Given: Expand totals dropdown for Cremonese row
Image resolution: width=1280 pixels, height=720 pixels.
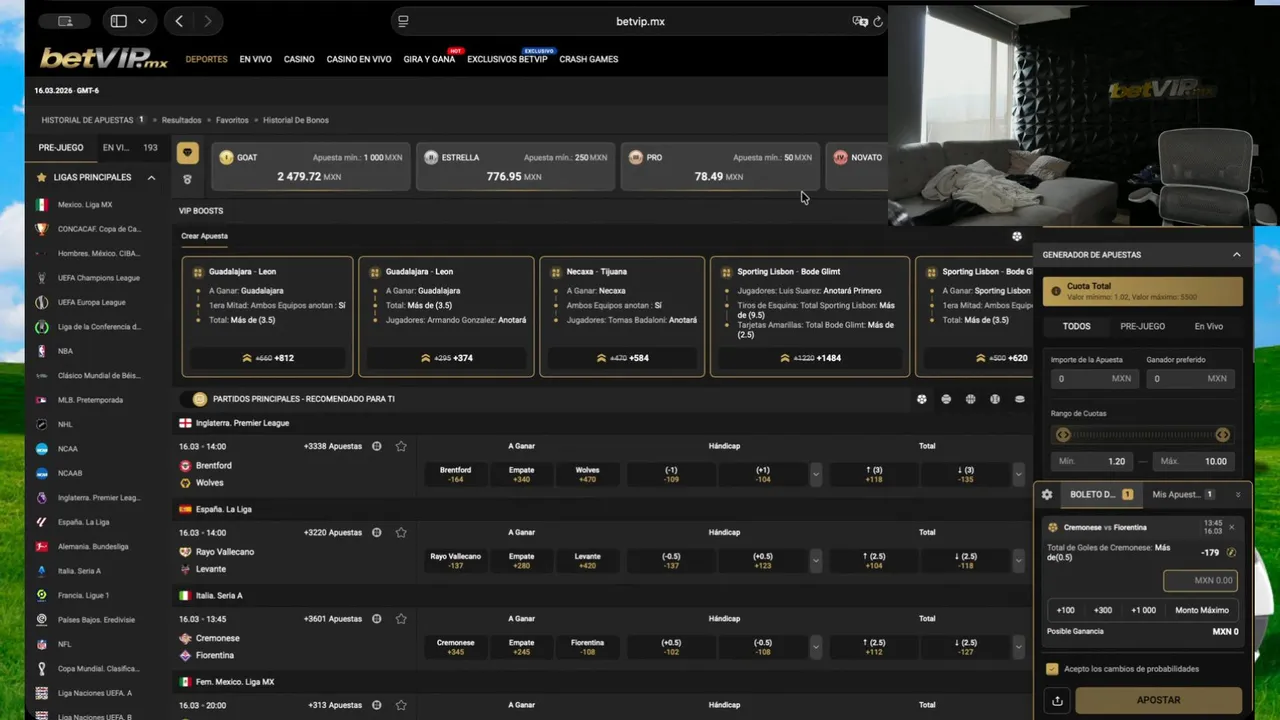Looking at the screenshot, I should point(1018,647).
